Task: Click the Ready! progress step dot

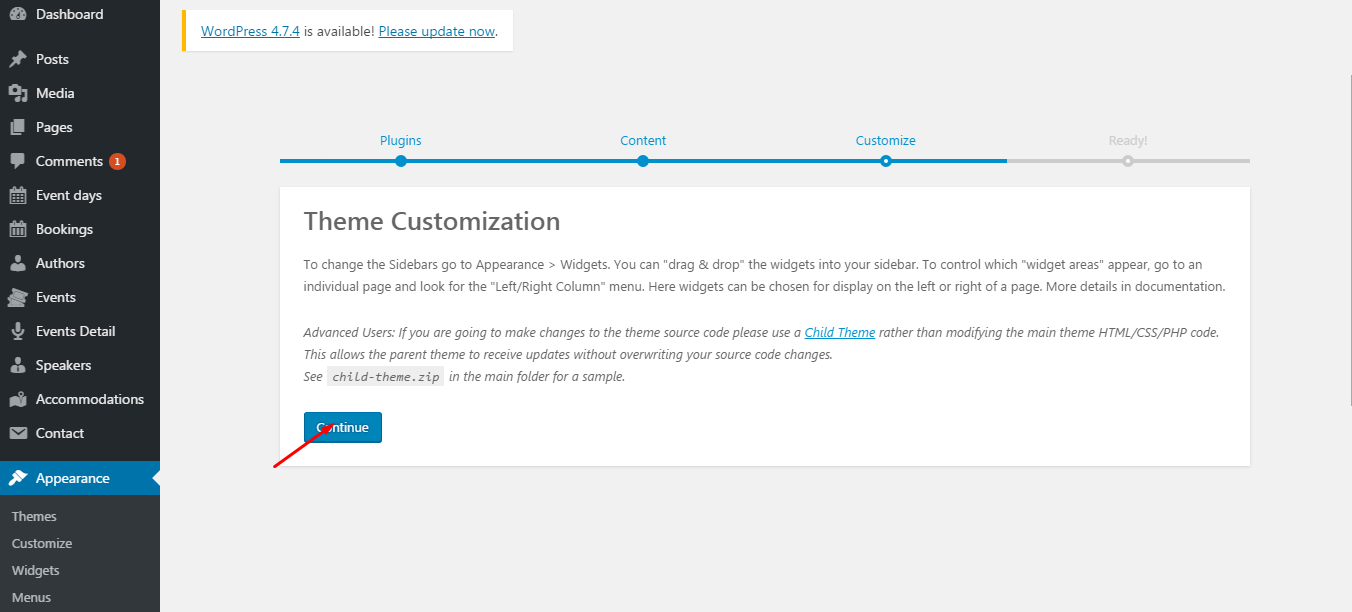Action: pyautogui.click(x=1128, y=161)
